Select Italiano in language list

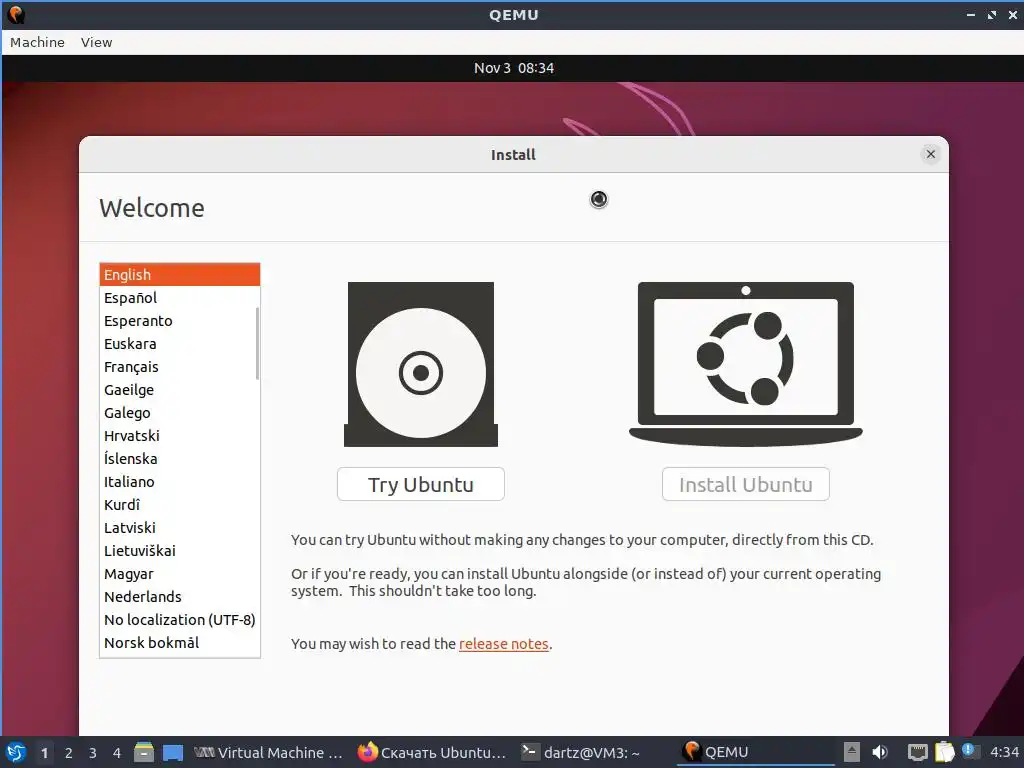pyautogui.click(x=180, y=482)
